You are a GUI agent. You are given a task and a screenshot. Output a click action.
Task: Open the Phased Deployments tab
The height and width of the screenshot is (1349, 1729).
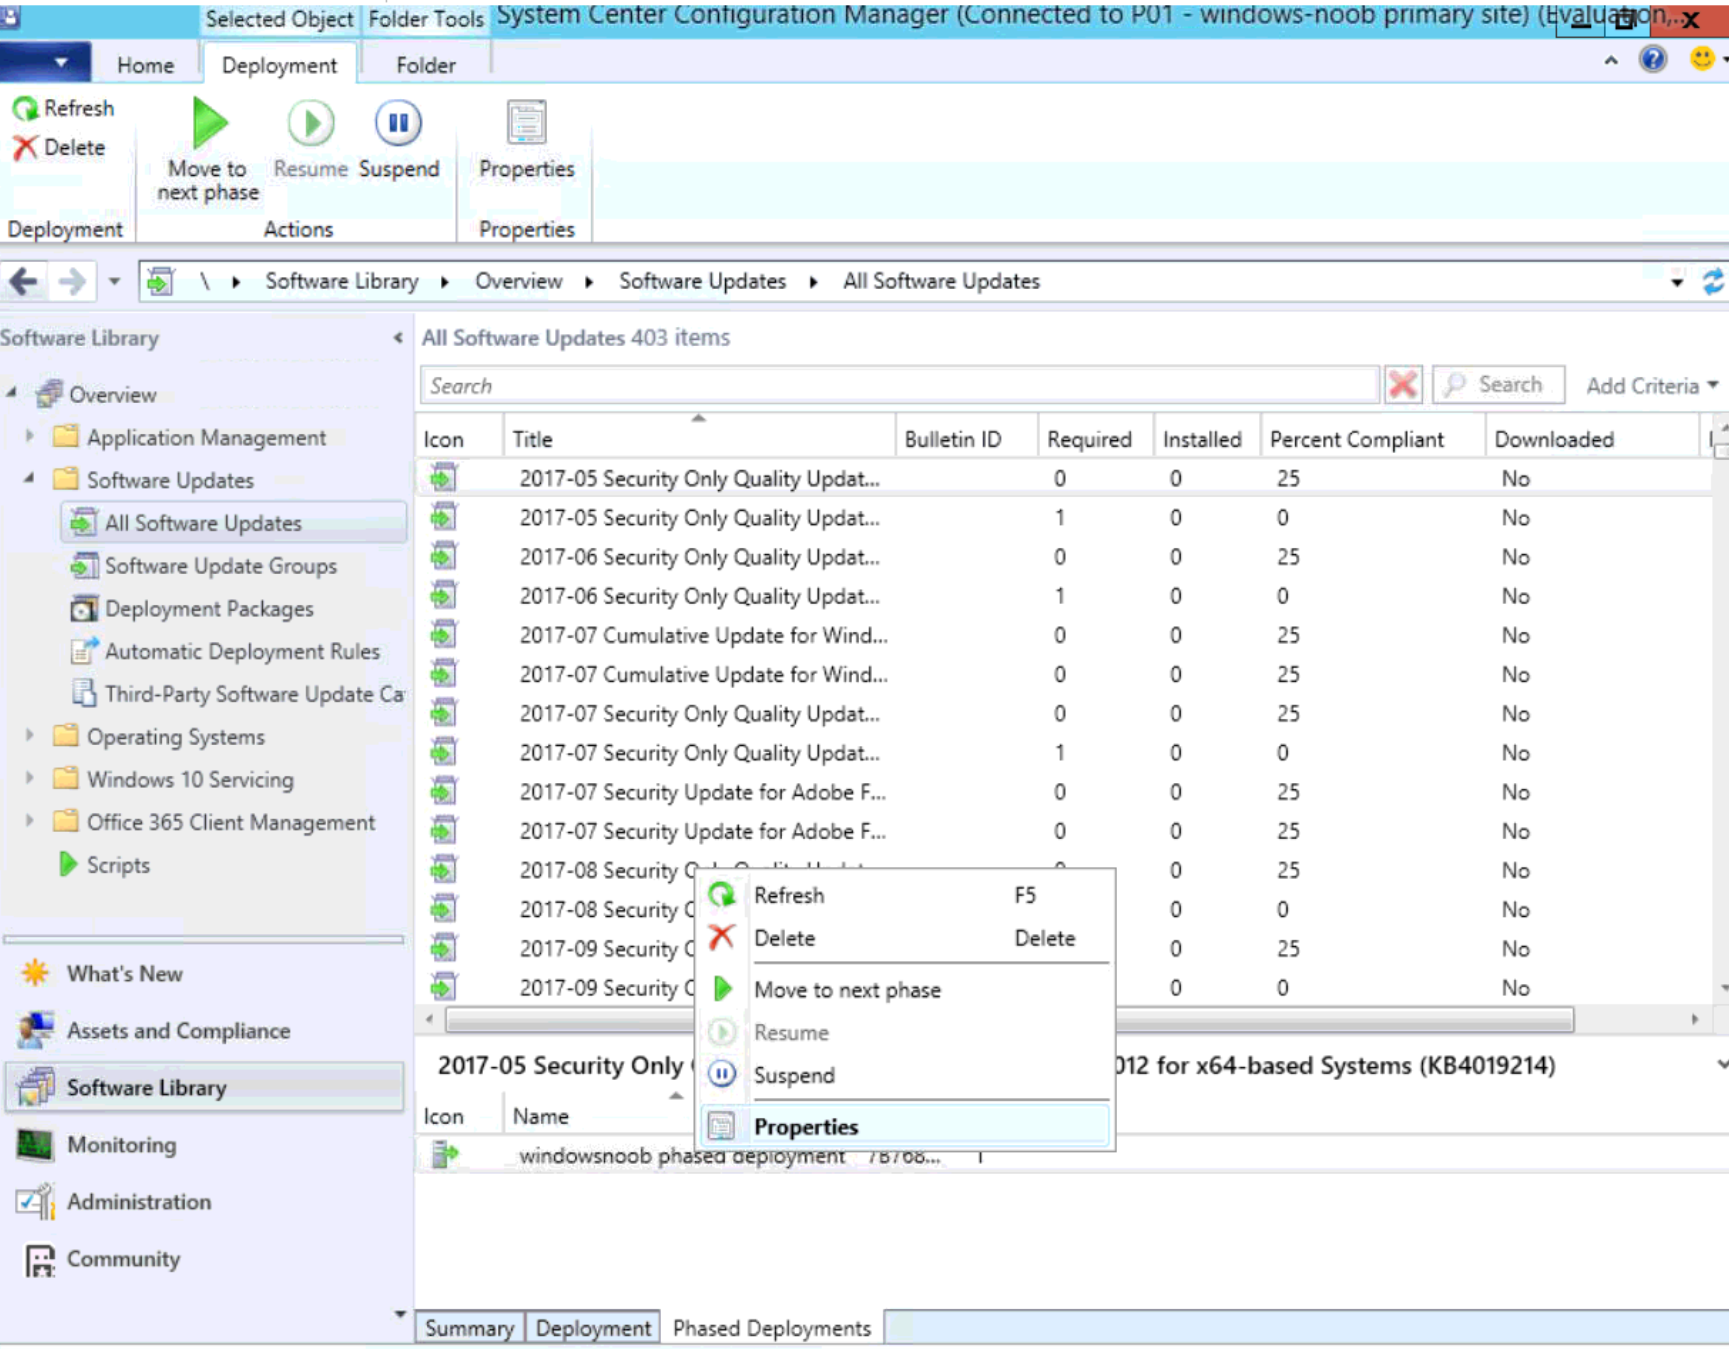771,1328
